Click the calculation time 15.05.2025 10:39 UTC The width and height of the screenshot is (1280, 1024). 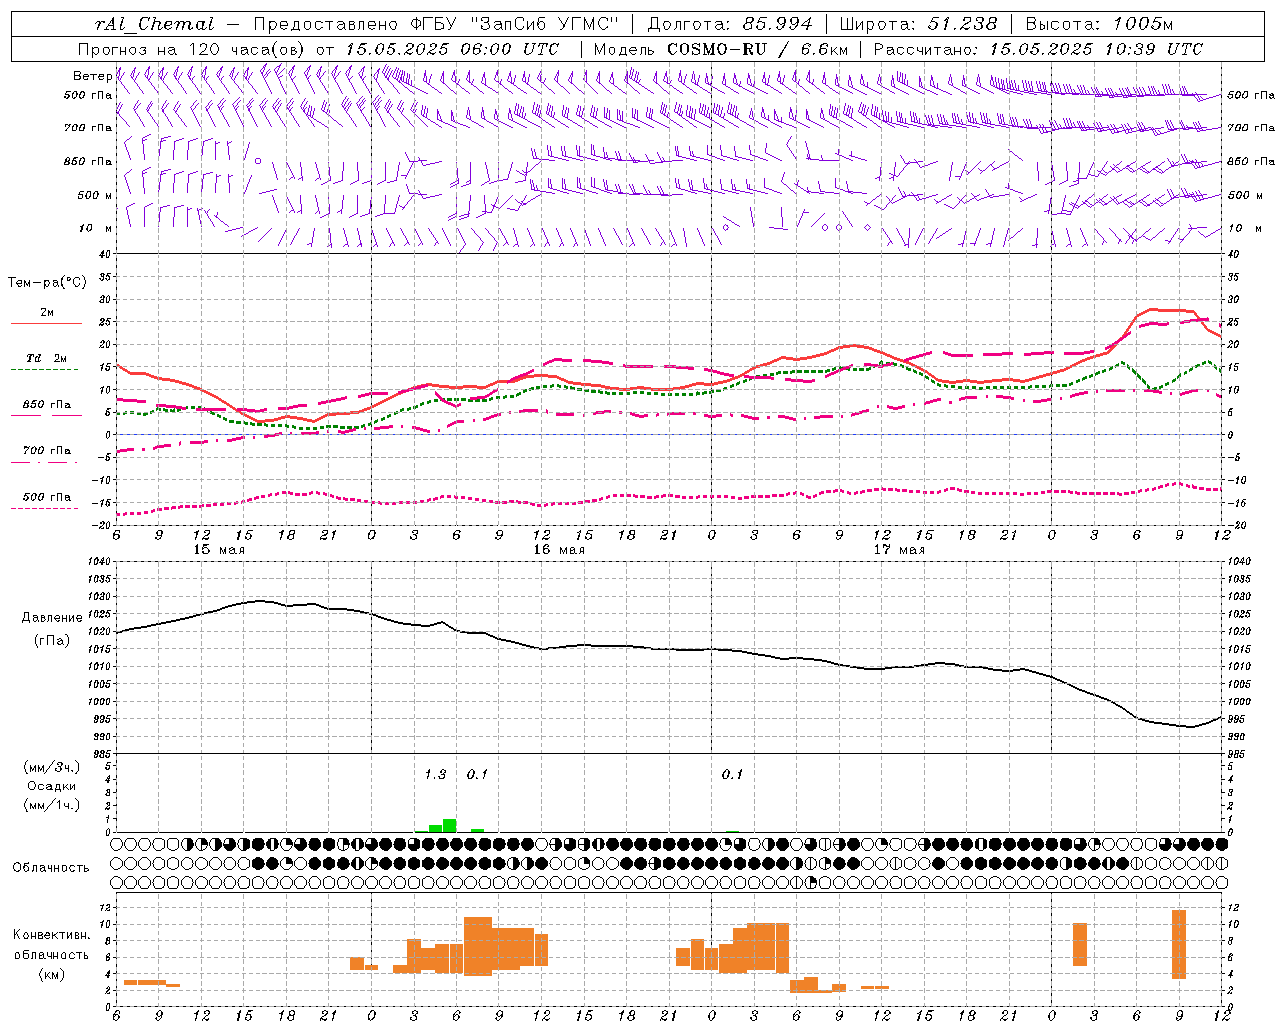tap(1096, 49)
